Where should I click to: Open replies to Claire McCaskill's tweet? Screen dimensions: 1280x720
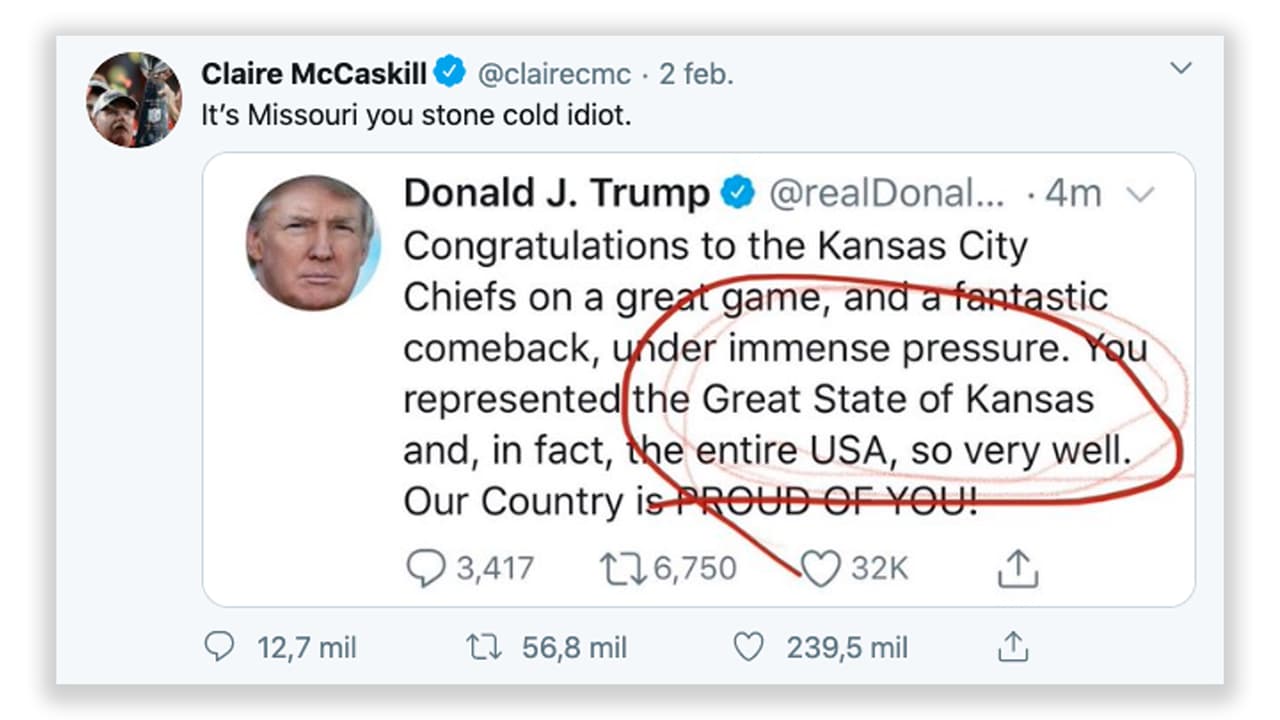(222, 647)
